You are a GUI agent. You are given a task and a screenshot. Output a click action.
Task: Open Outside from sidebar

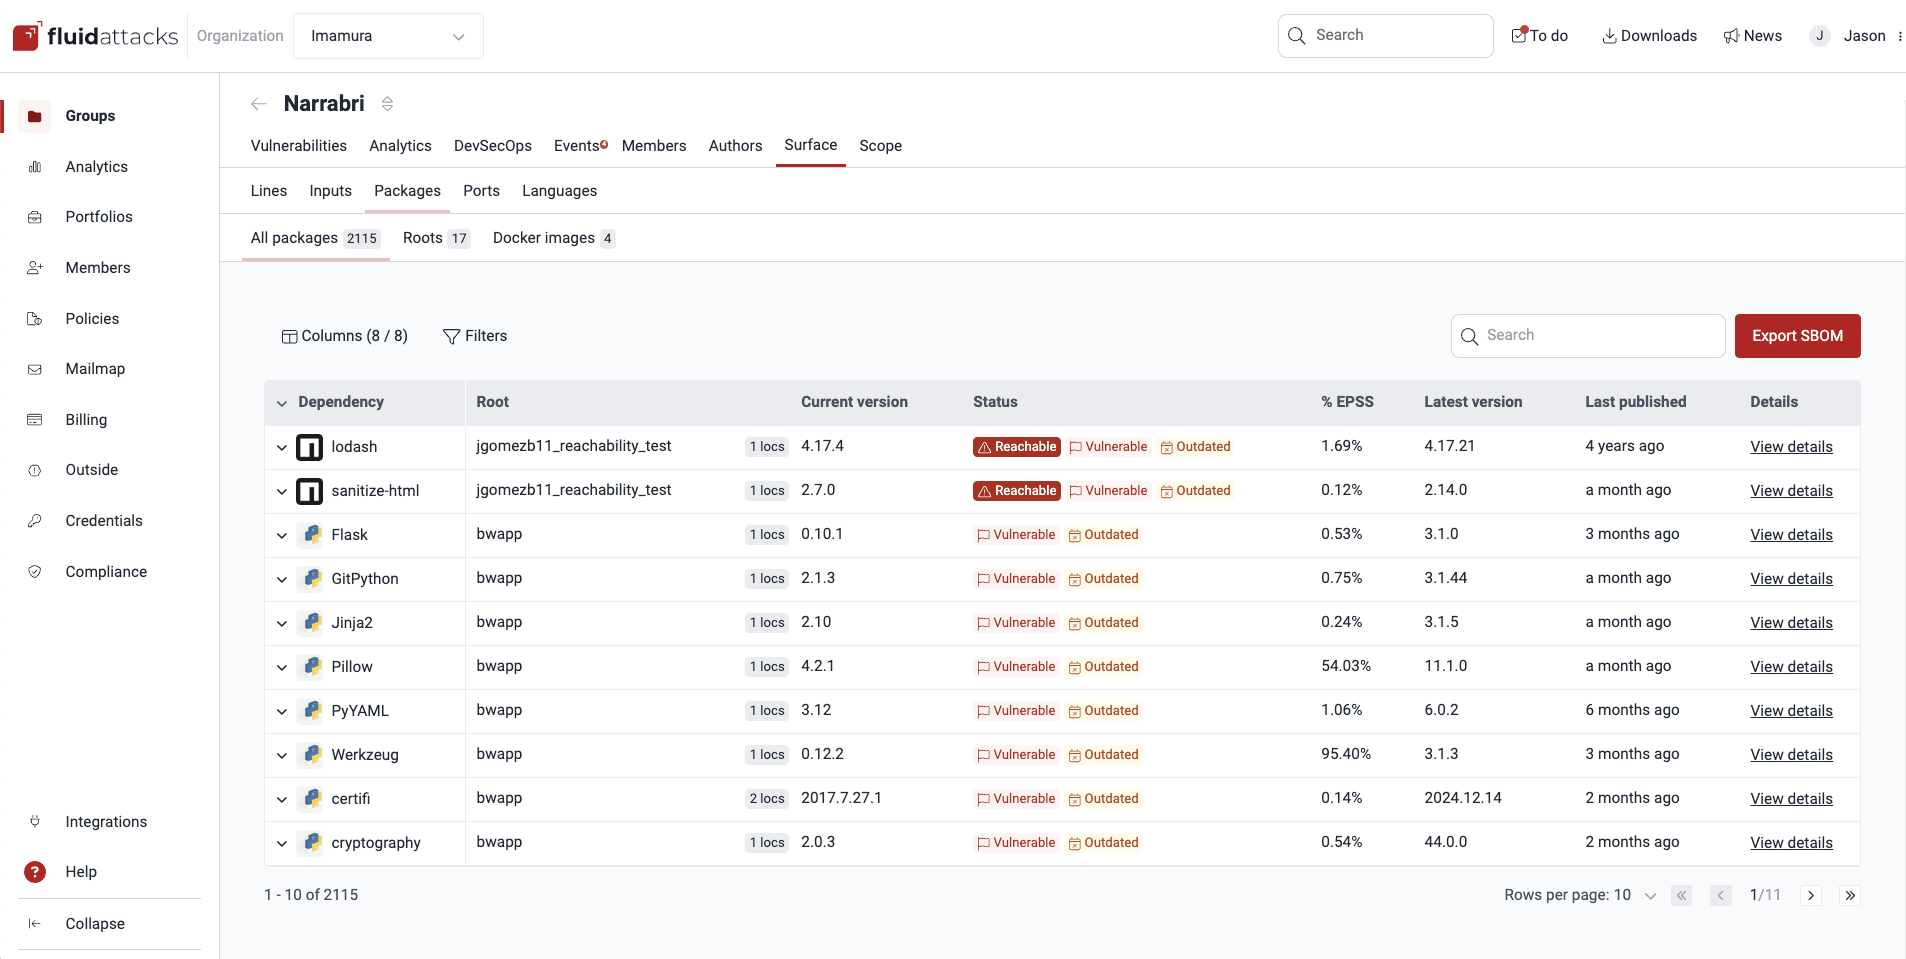[x=91, y=470]
